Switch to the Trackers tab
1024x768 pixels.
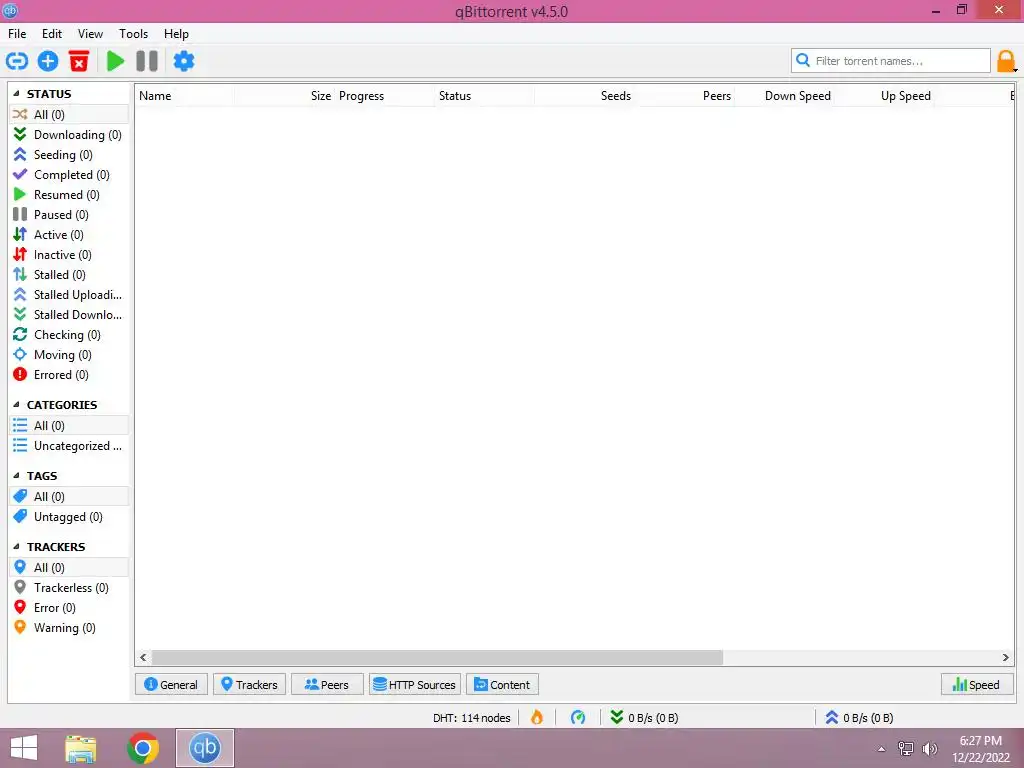click(x=249, y=684)
